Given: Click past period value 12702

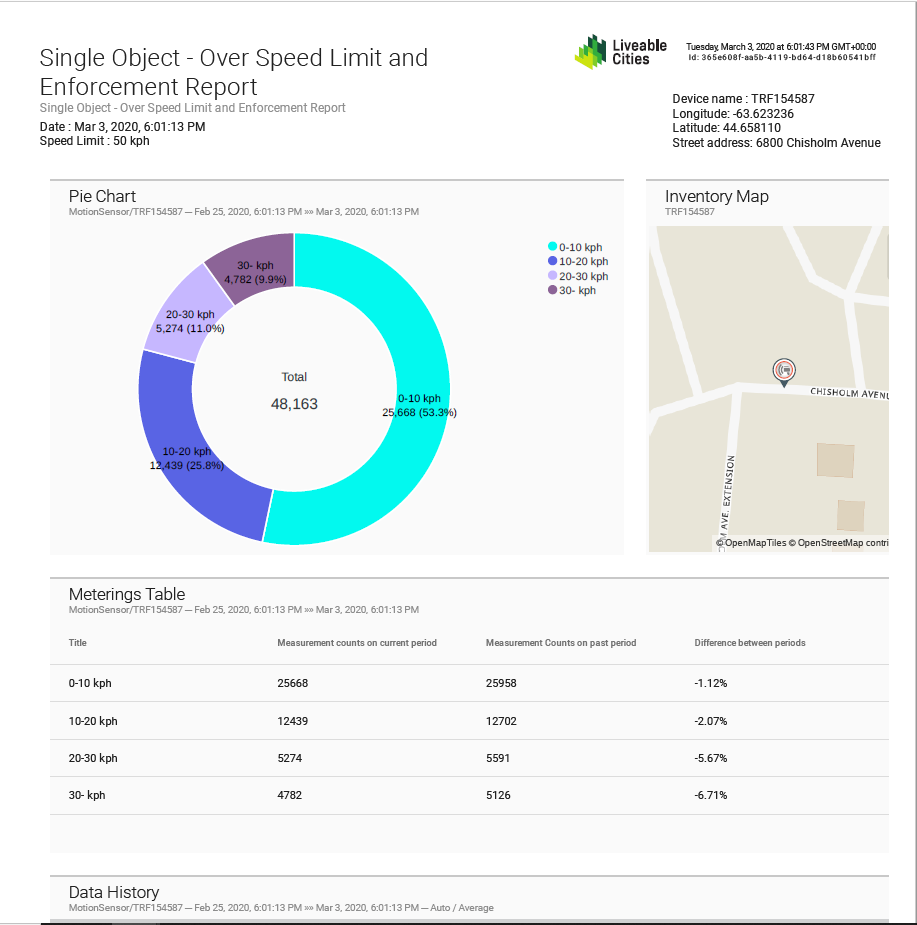Looking at the screenshot, I should pos(501,721).
